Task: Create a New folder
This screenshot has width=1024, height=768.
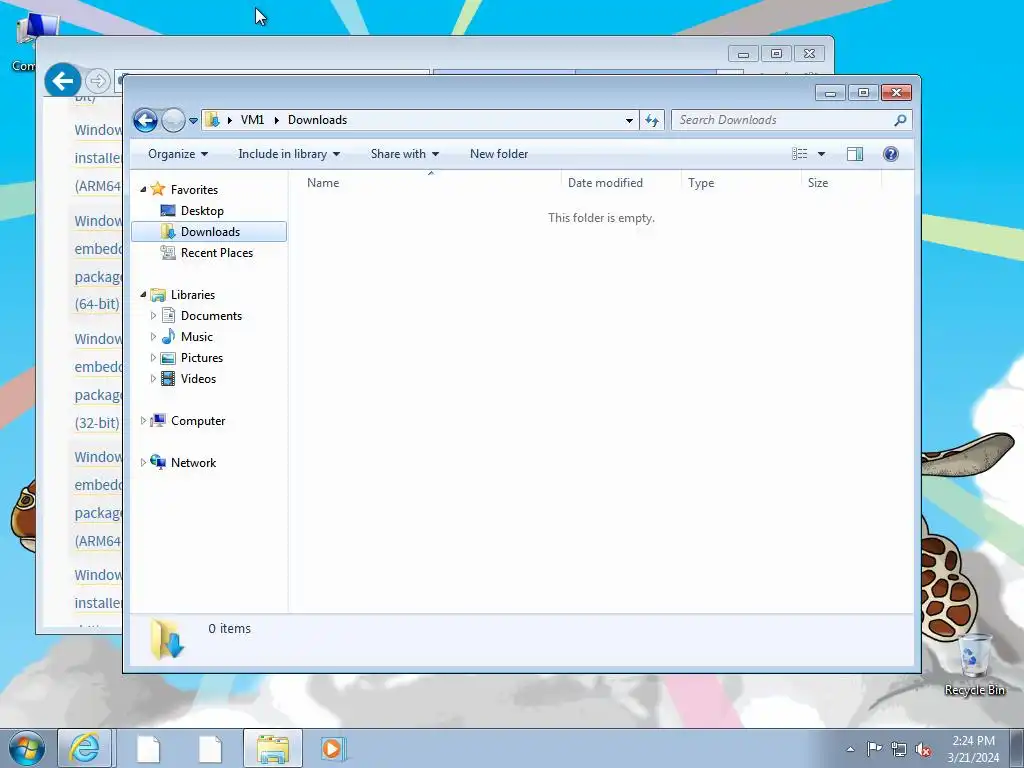Action: 499,154
